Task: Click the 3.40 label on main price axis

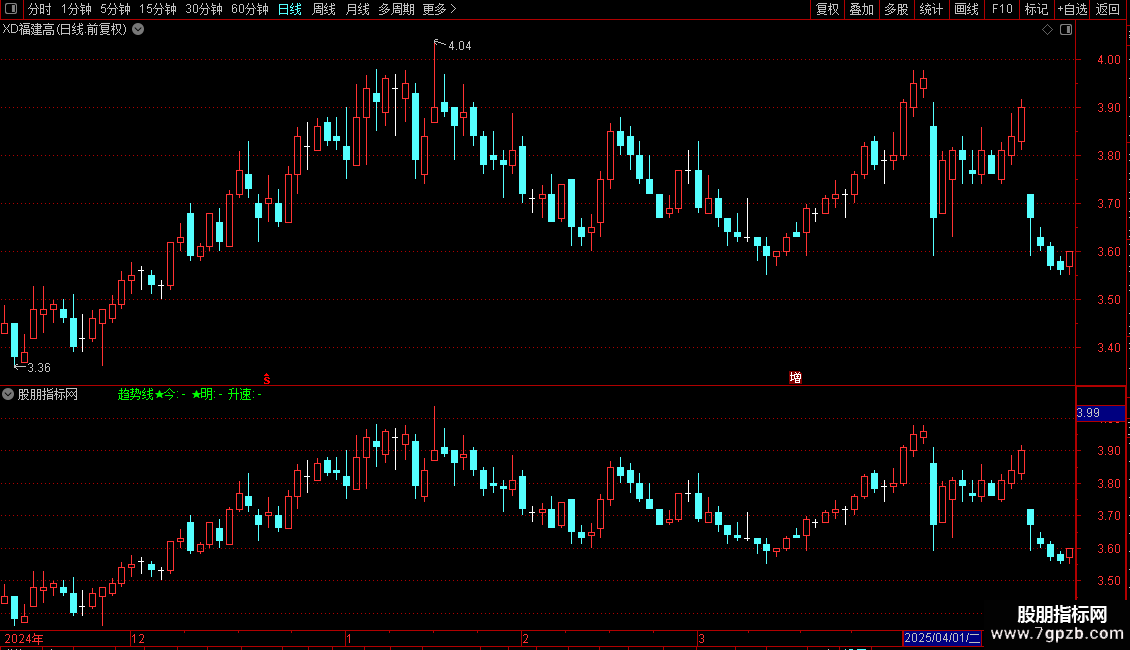Action: click(x=1108, y=347)
